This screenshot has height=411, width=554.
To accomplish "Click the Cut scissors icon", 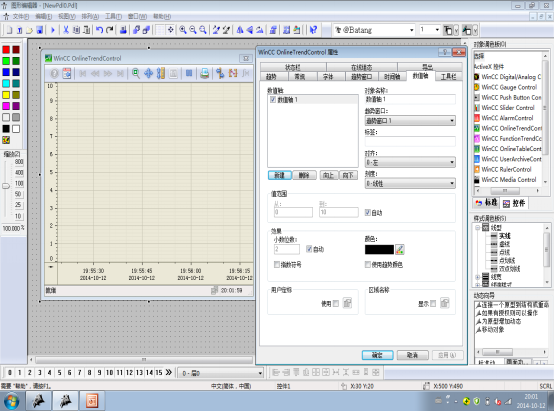I will [66, 30].
